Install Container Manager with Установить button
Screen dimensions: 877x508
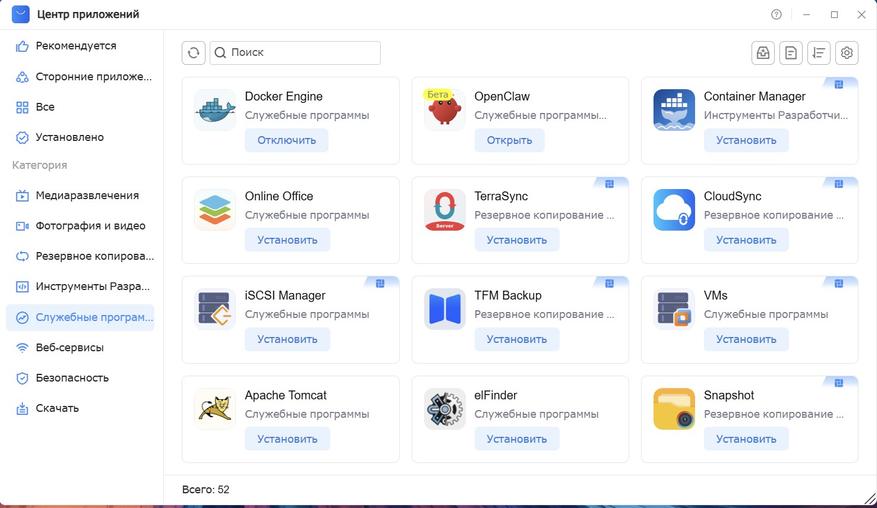click(x=746, y=140)
